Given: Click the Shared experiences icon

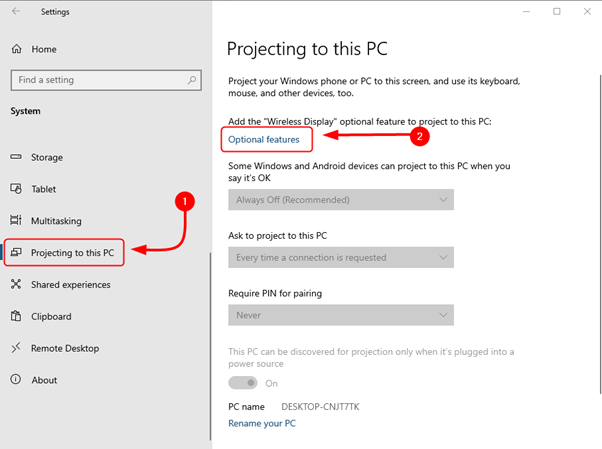Looking at the screenshot, I should pos(16,284).
